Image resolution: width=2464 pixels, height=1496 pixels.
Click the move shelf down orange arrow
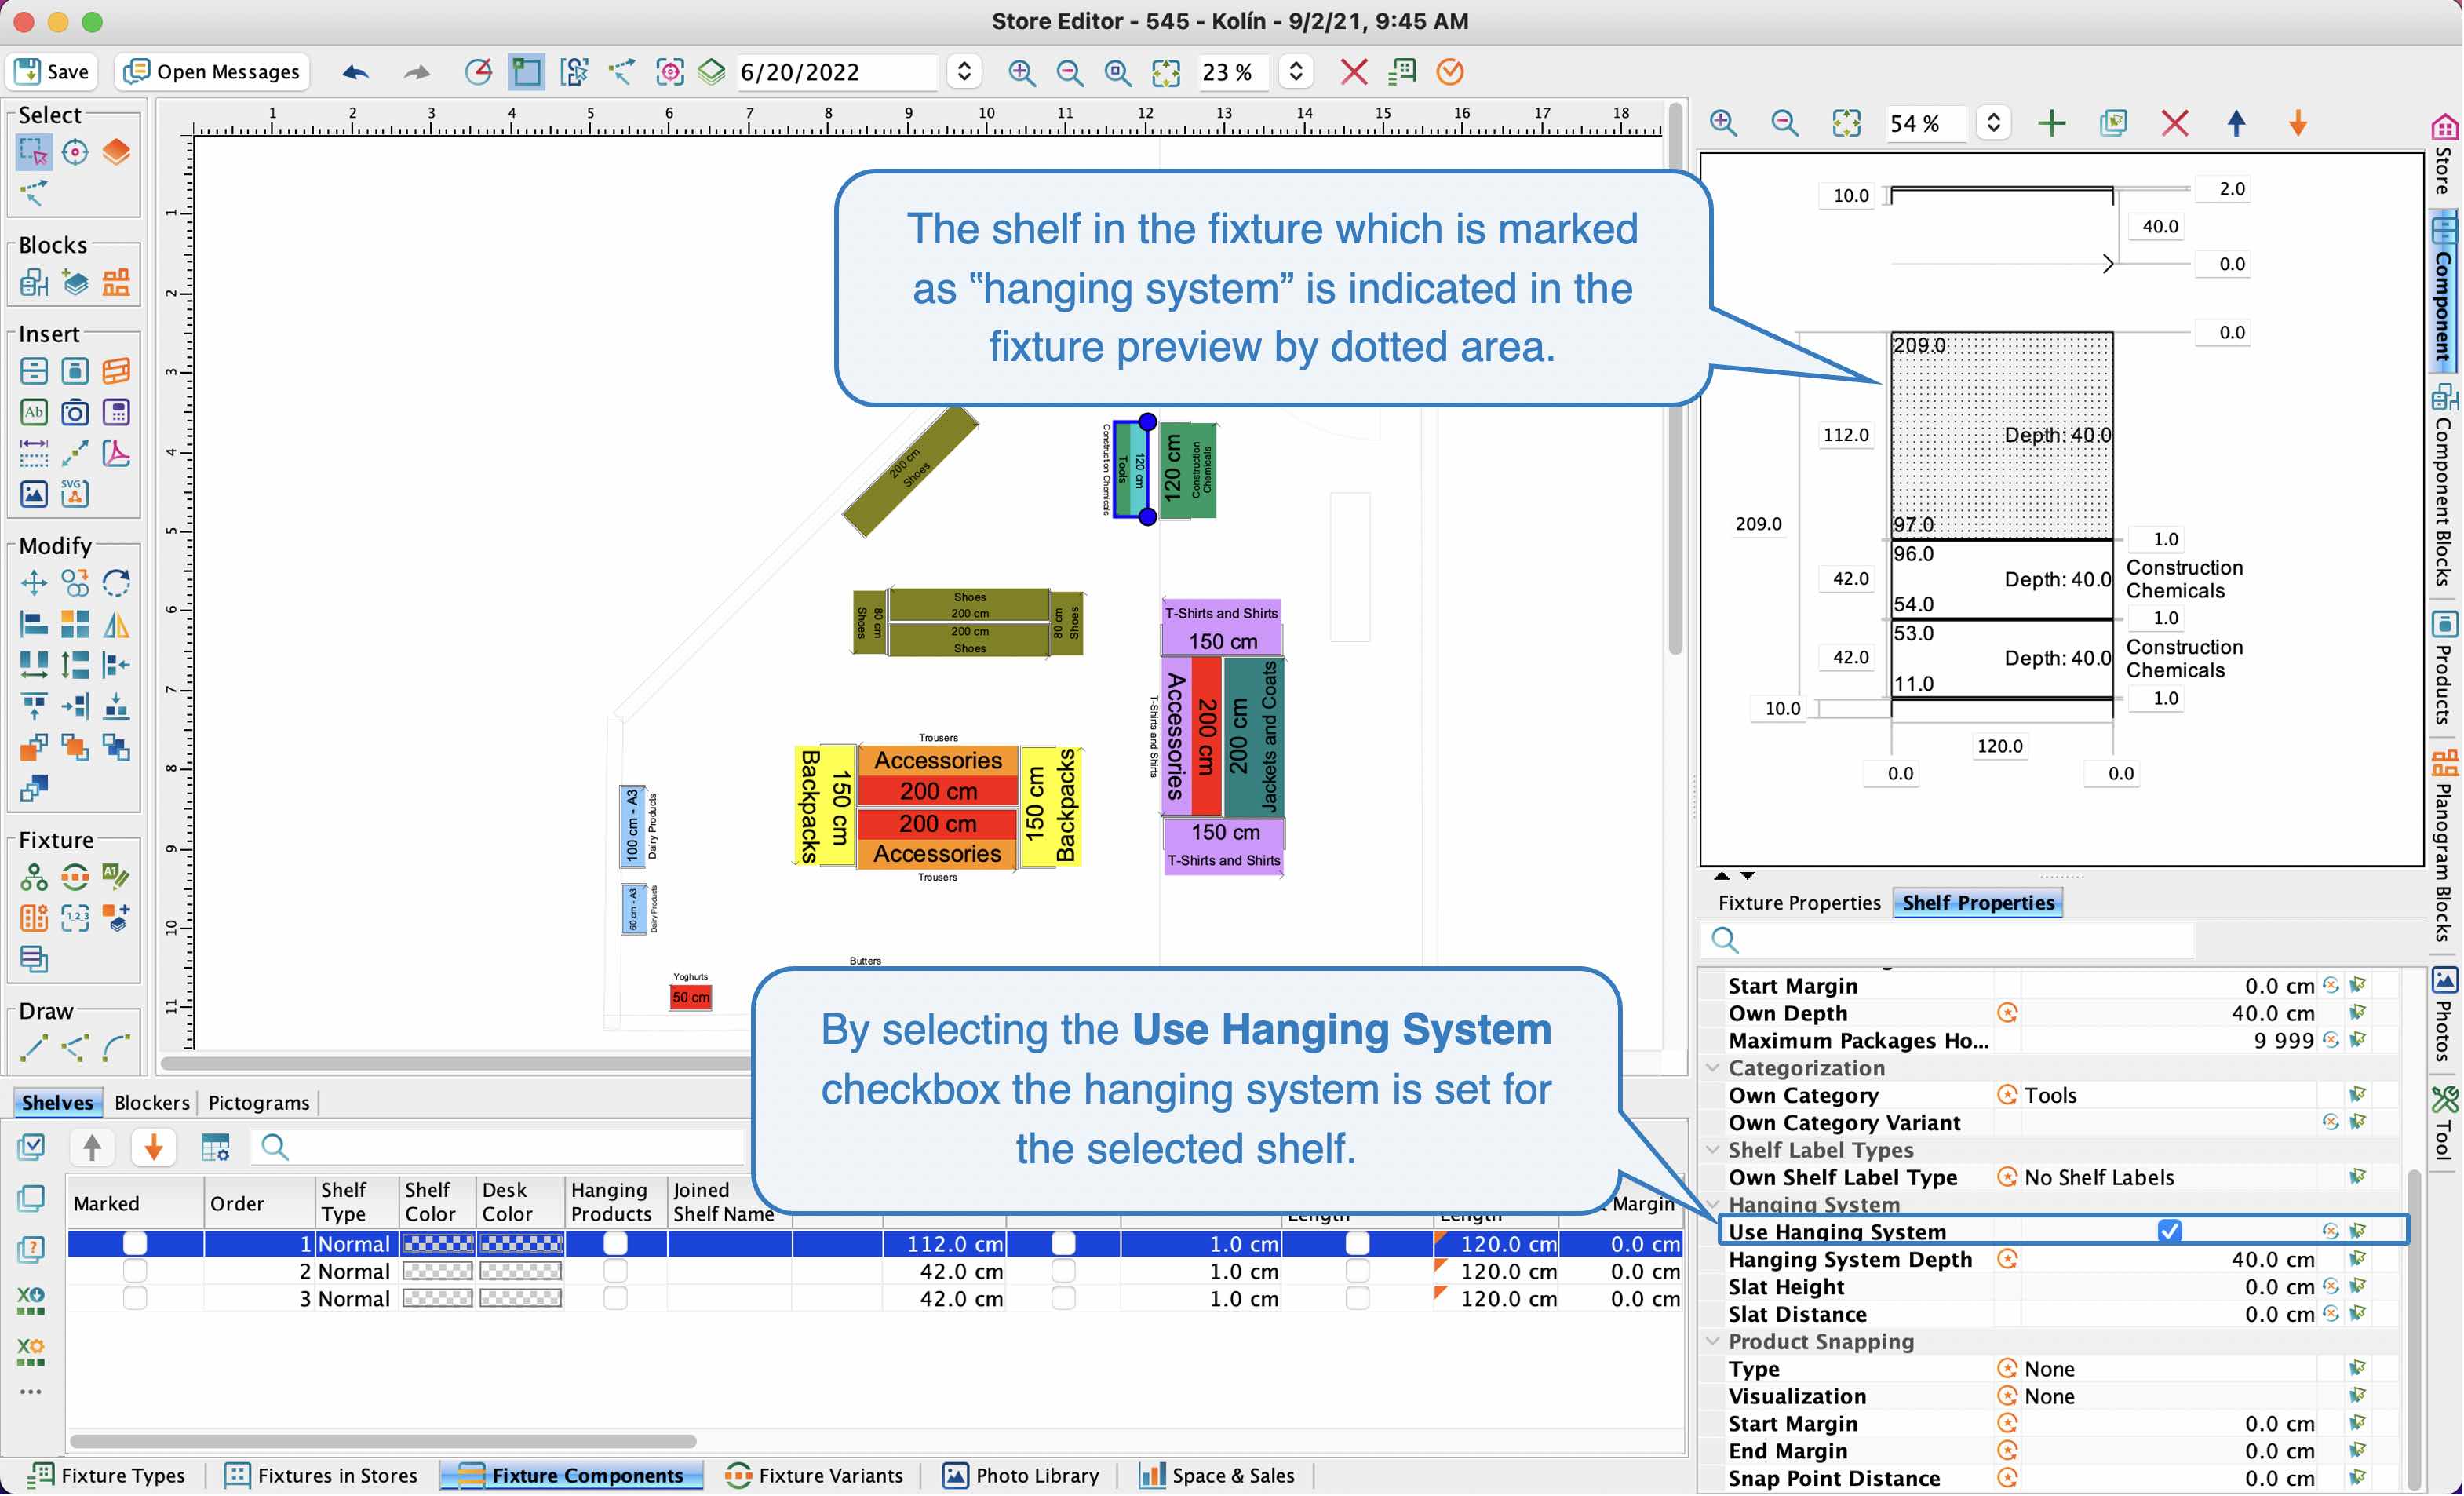[x=153, y=1147]
